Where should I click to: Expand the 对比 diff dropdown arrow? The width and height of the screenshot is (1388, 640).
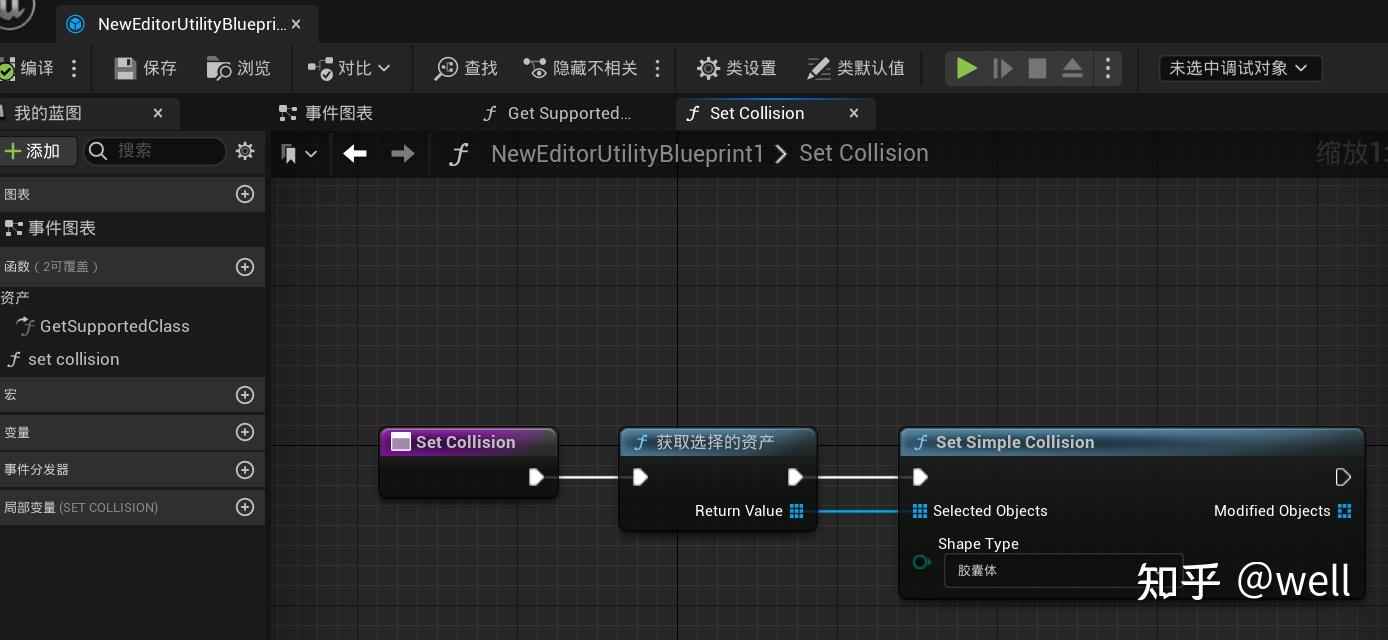click(383, 68)
